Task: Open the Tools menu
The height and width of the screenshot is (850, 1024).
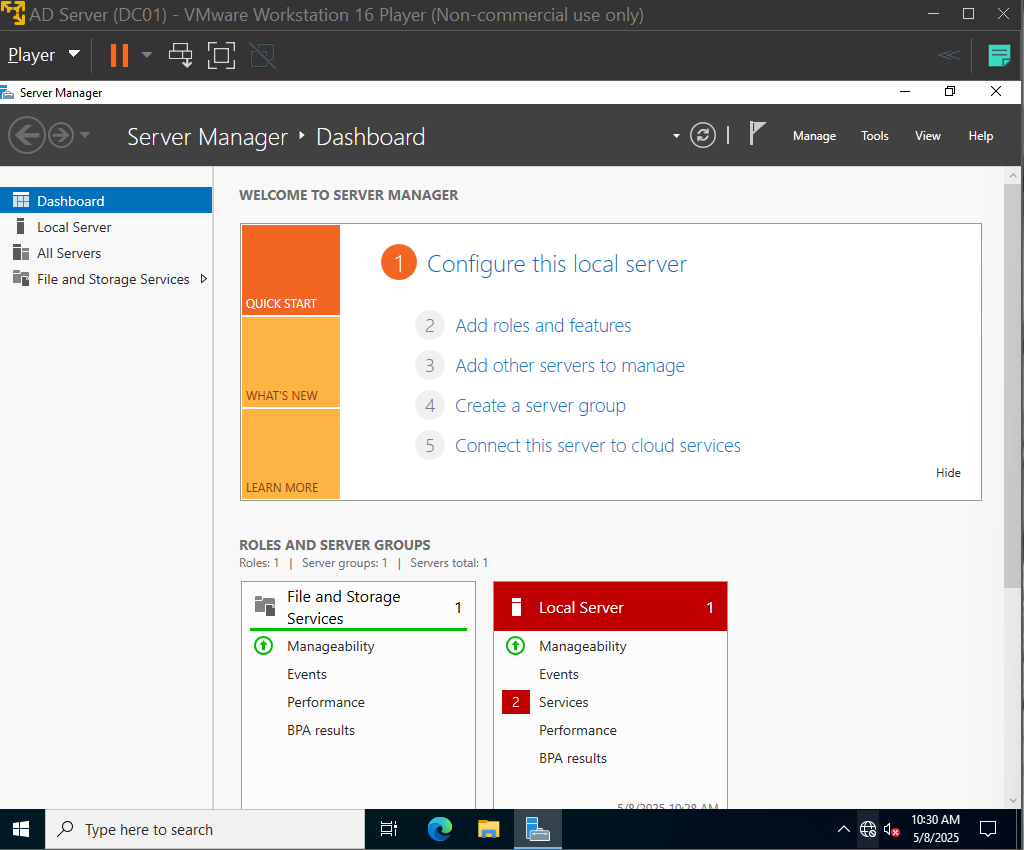Action: point(874,136)
